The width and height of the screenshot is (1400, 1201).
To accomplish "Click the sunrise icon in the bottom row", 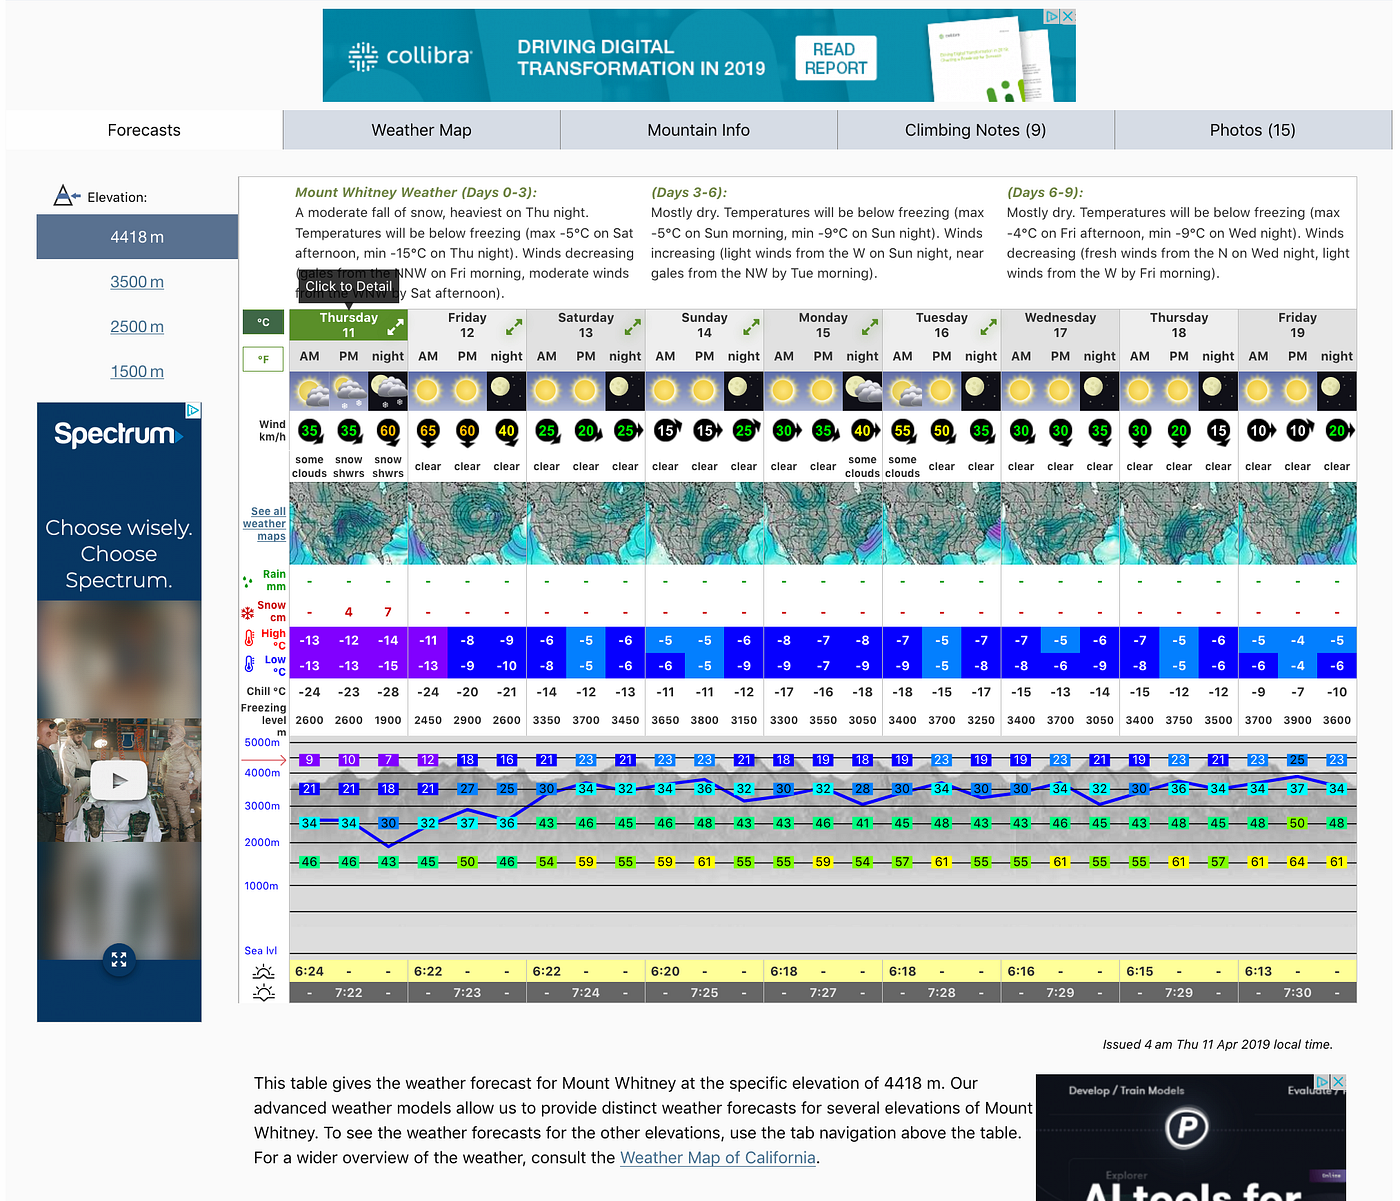I will point(262,970).
